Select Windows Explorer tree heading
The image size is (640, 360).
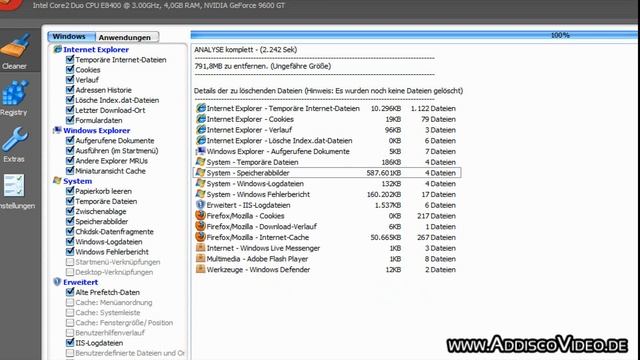click(x=97, y=131)
